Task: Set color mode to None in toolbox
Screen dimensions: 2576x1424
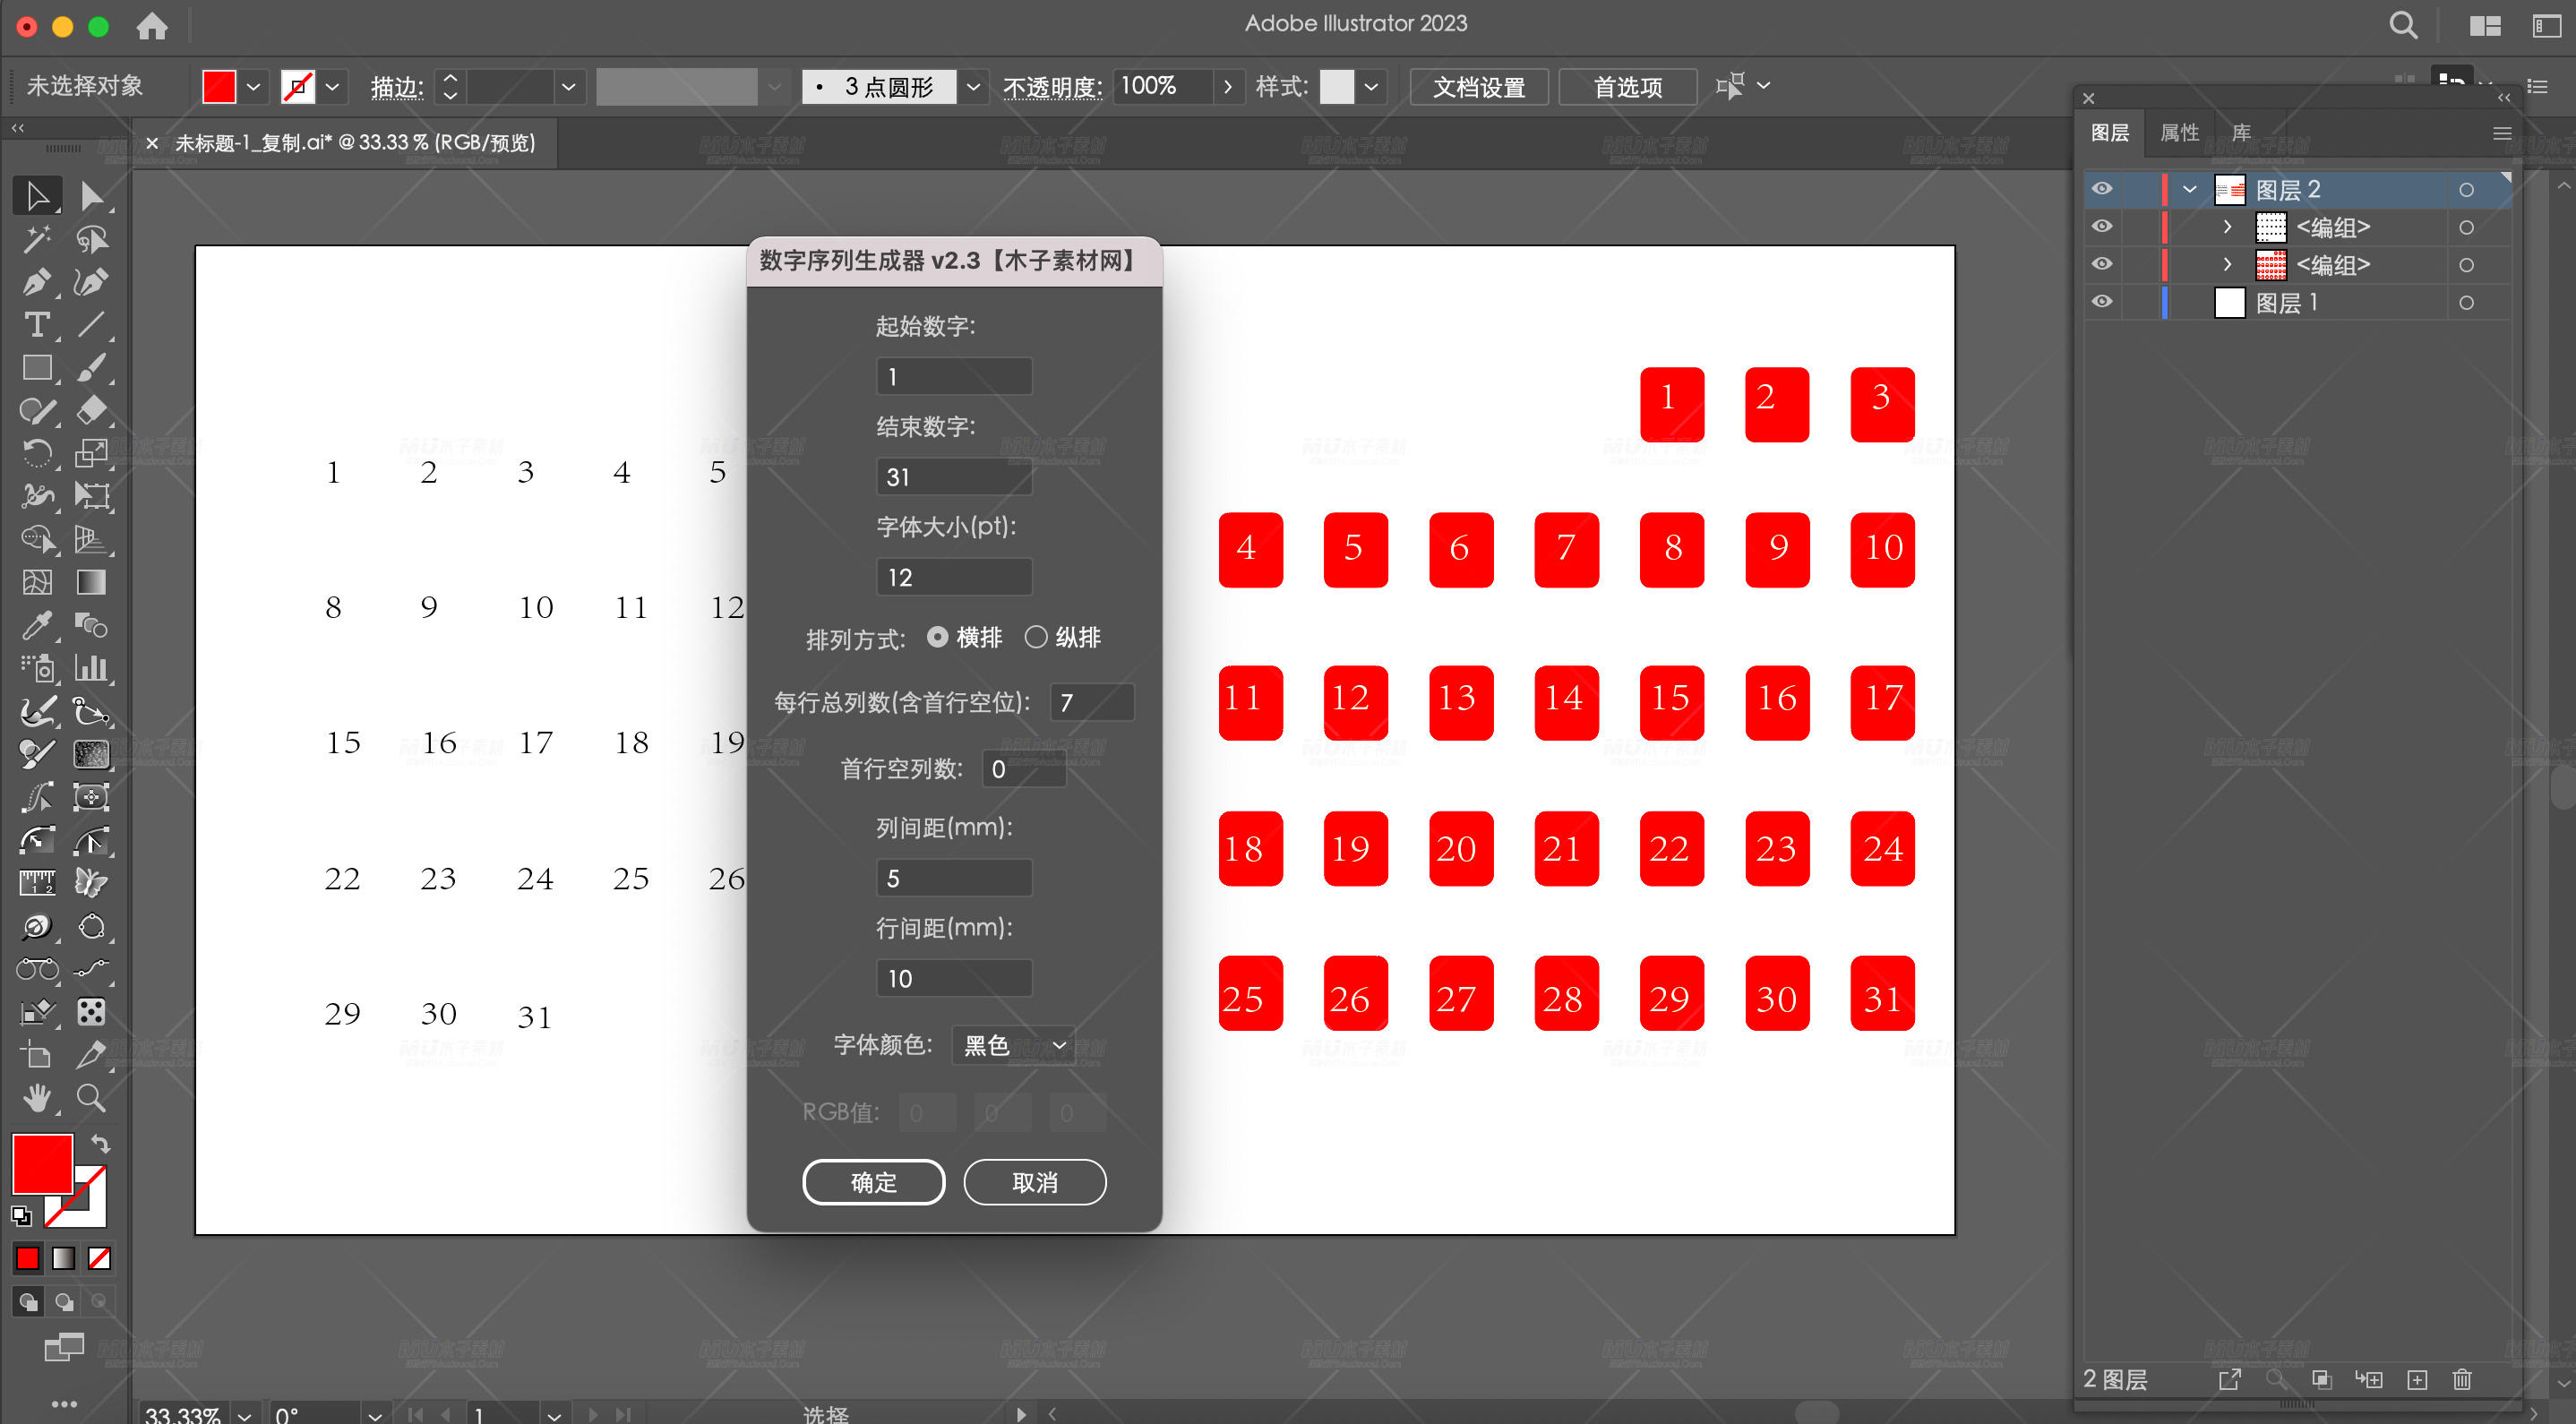Action: (x=99, y=1258)
